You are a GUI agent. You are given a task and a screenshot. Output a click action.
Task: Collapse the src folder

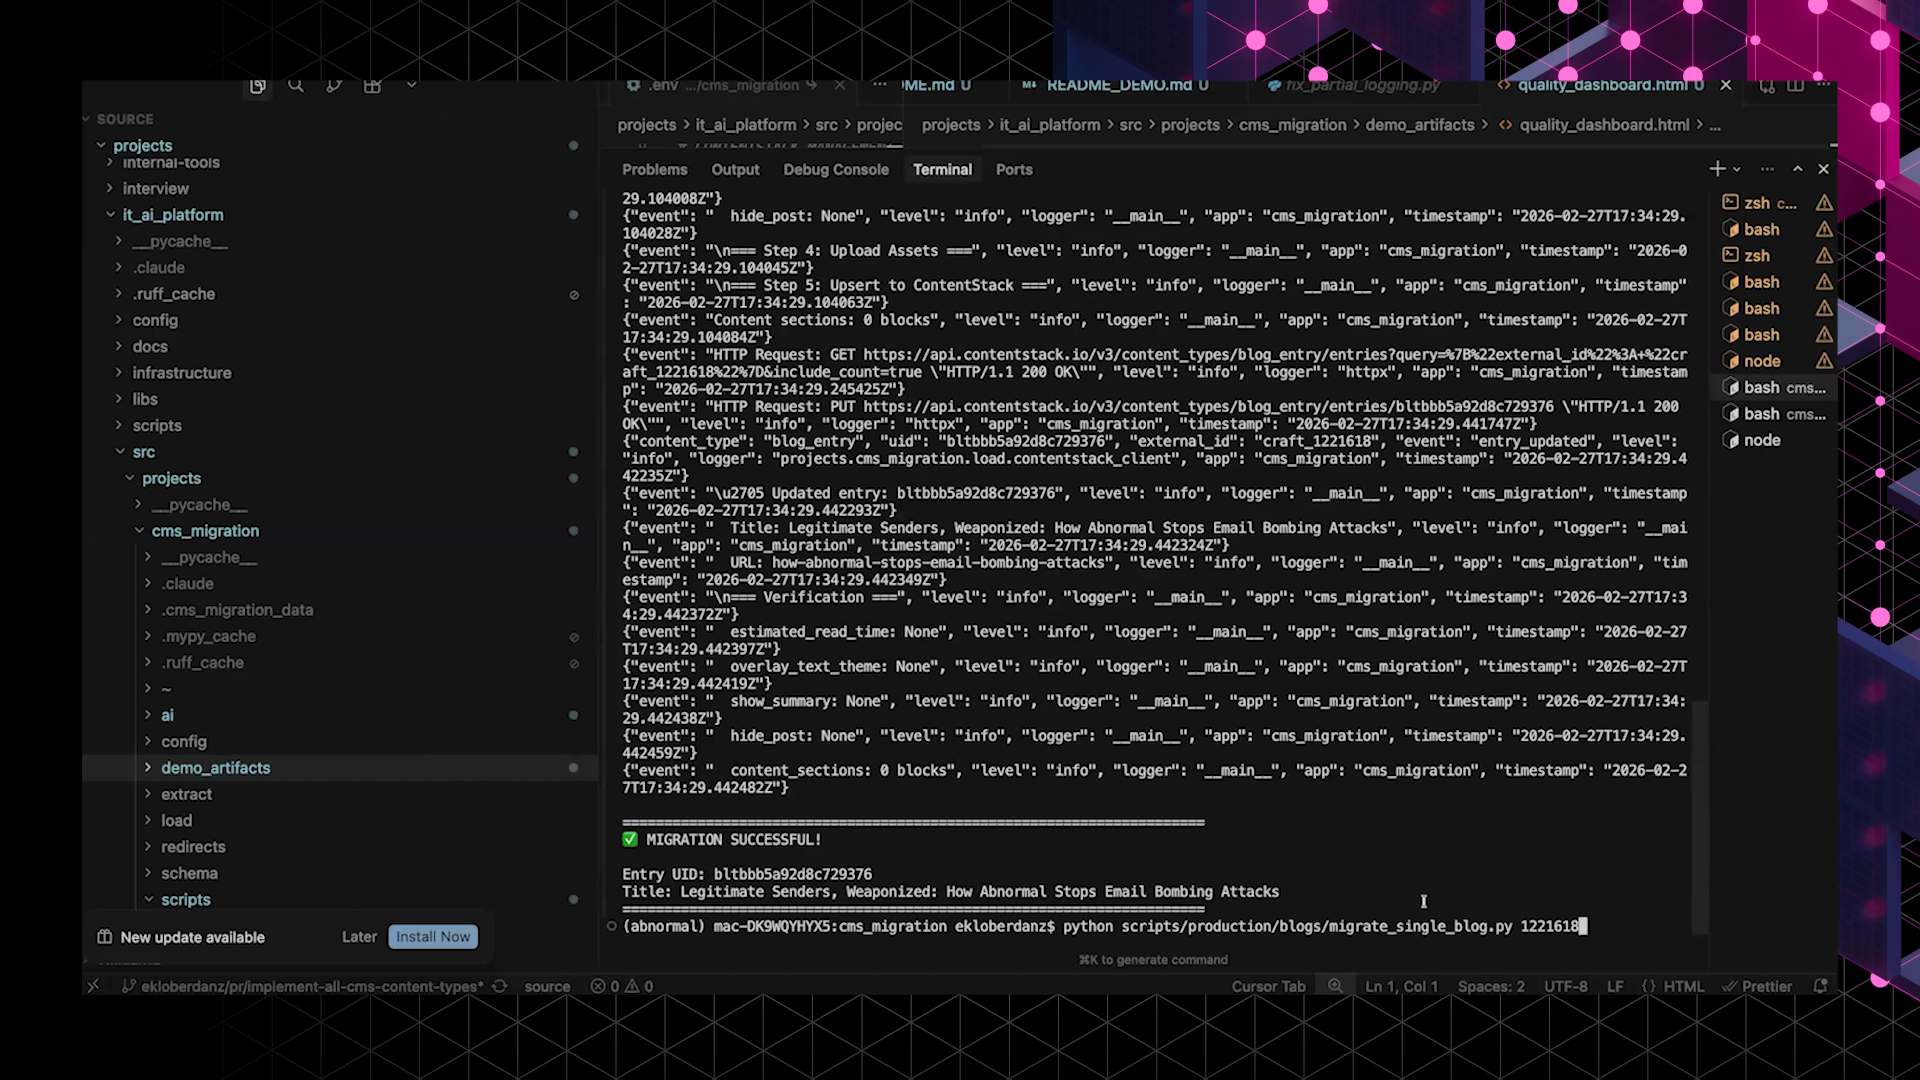(x=144, y=452)
